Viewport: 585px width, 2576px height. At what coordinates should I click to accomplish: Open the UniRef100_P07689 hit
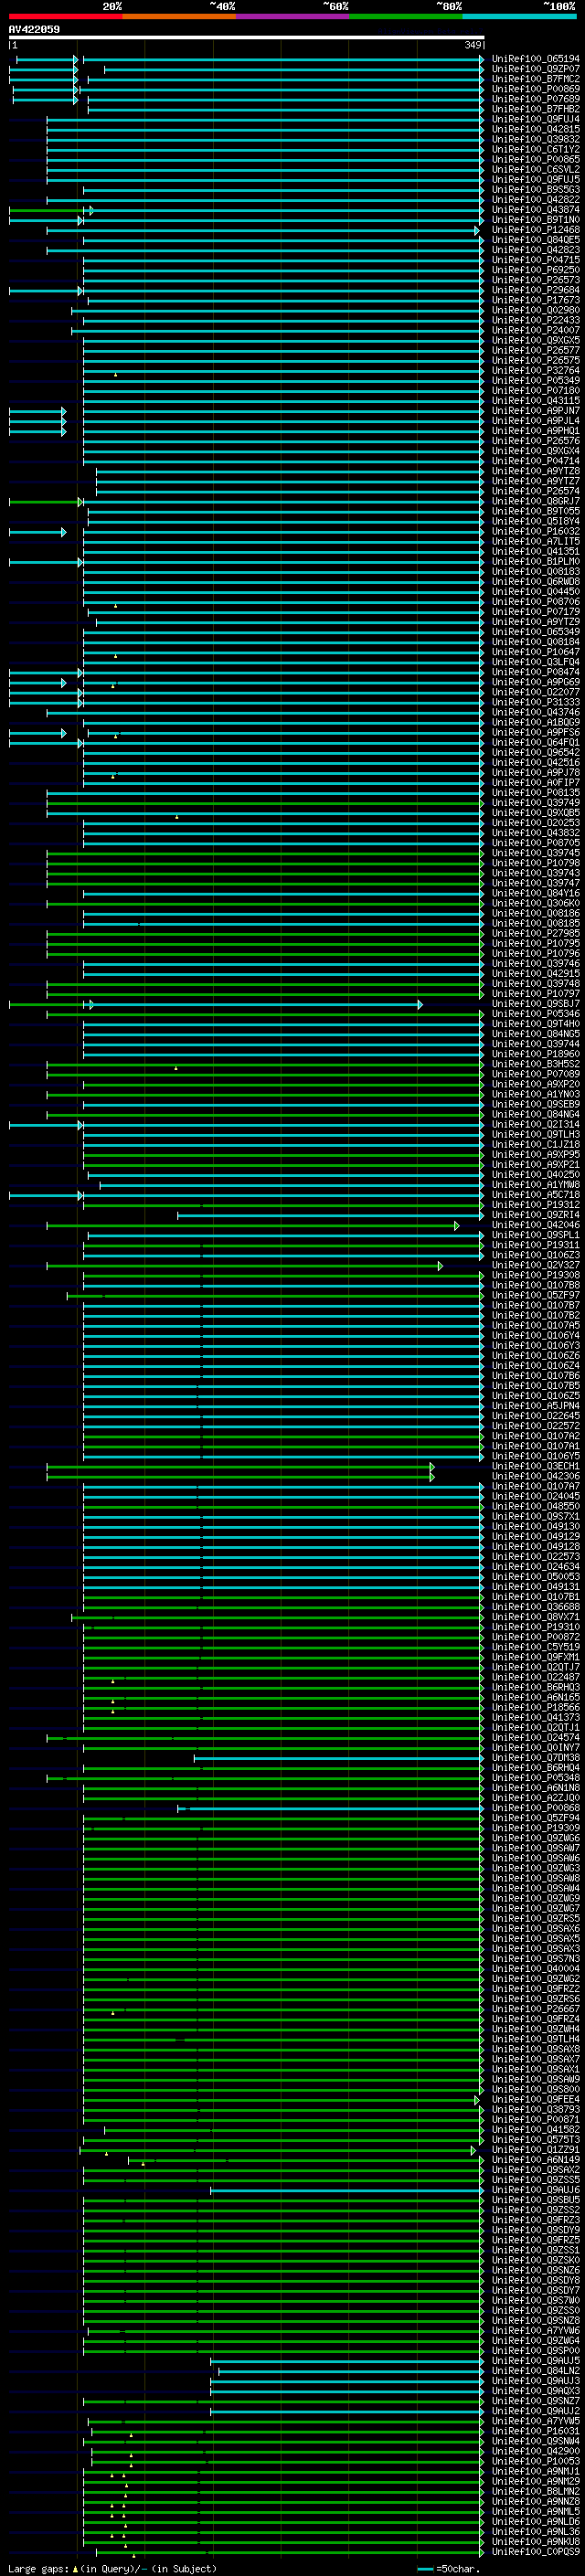point(536,99)
